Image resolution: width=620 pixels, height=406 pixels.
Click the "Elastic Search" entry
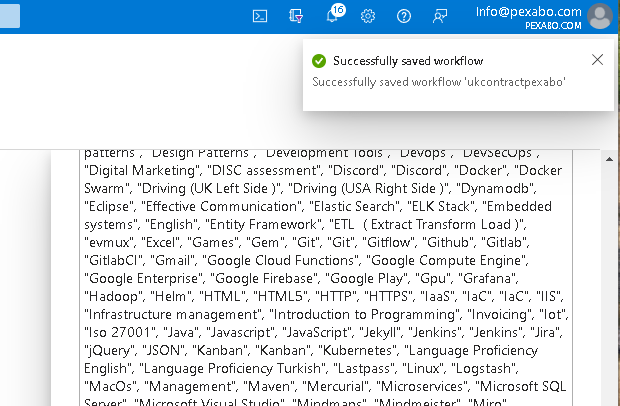(355, 206)
